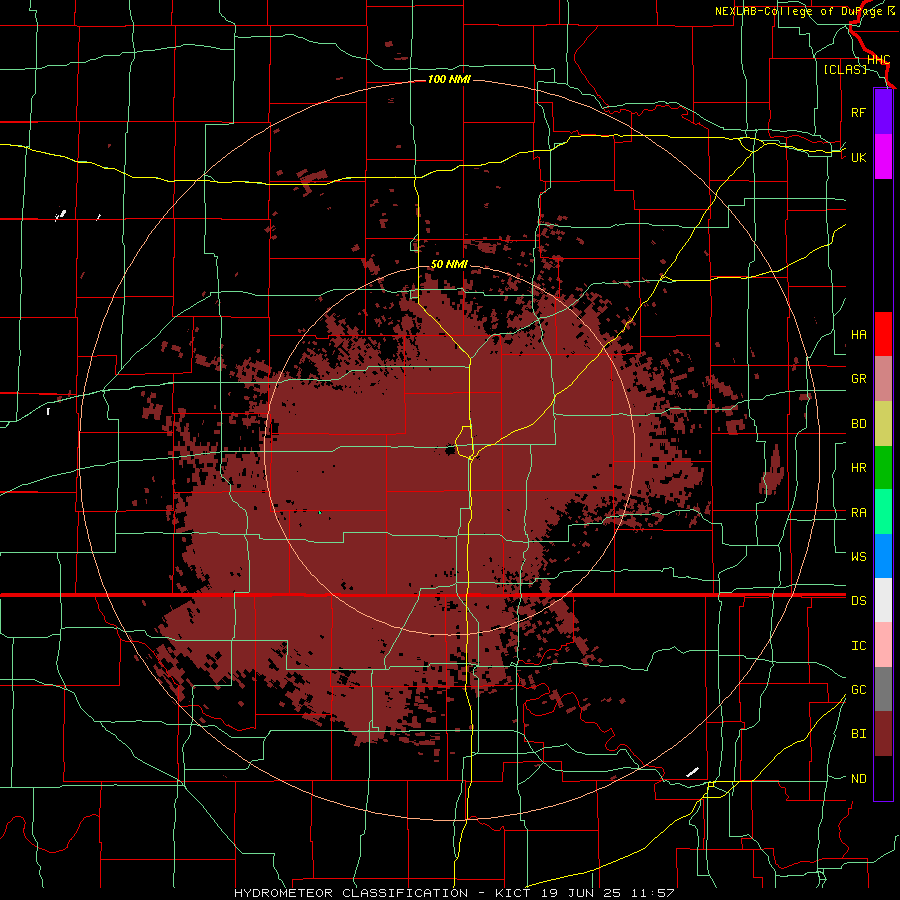Click the WS legend label
900x900 pixels.
(x=858, y=557)
